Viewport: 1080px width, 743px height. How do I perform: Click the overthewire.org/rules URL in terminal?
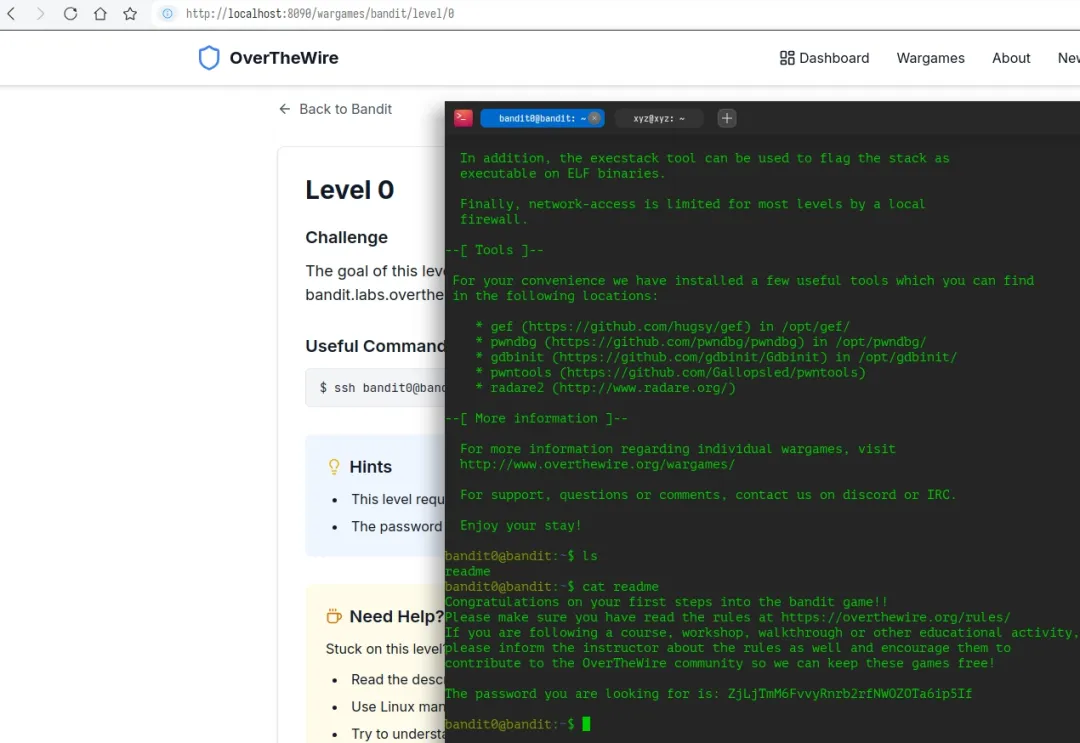click(x=895, y=617)
